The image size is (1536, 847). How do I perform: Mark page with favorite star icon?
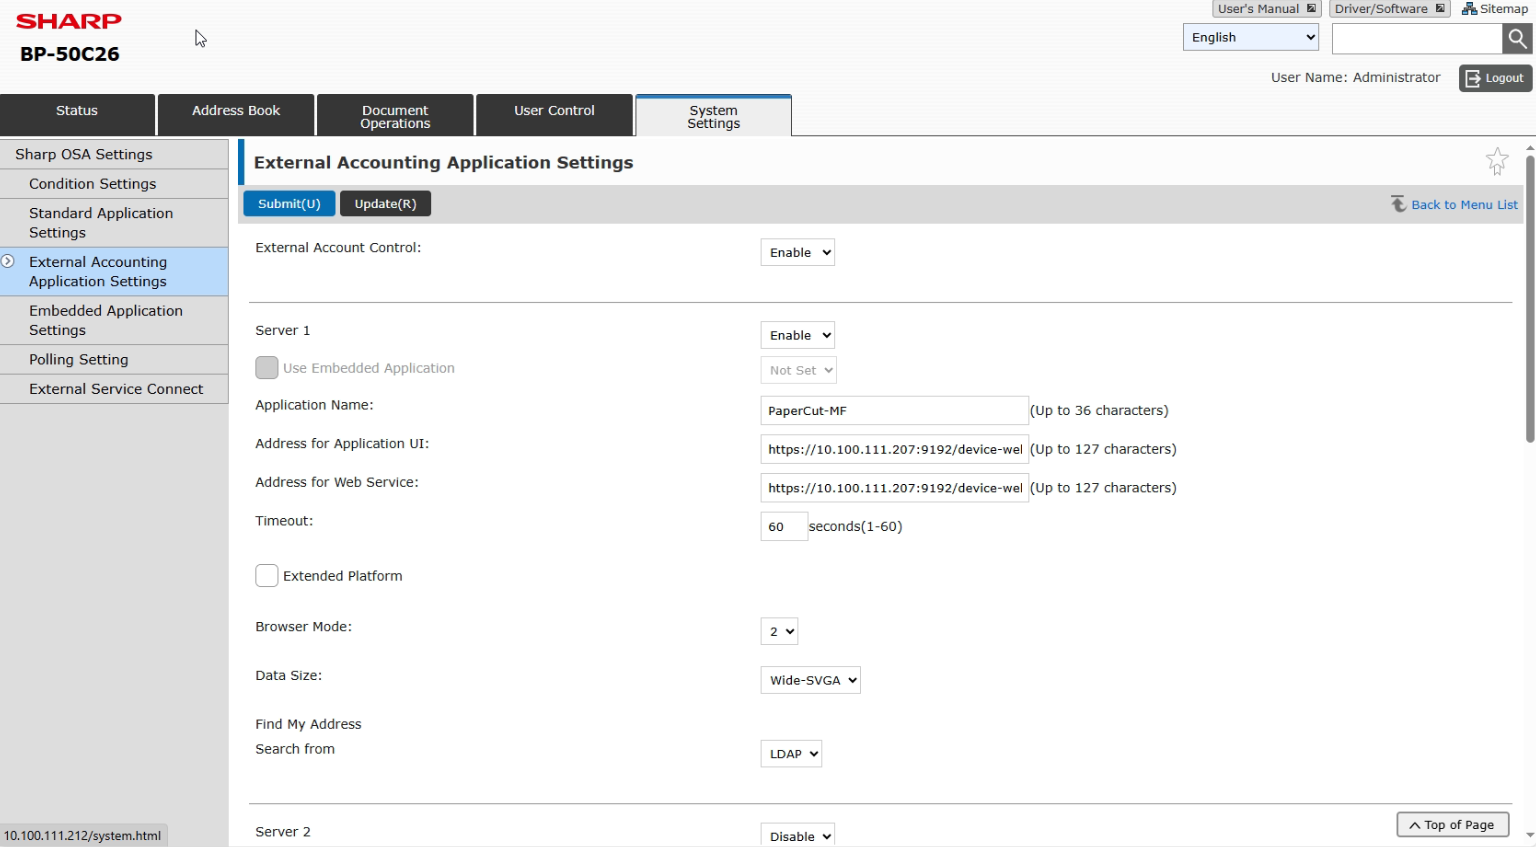[1497, 161]
